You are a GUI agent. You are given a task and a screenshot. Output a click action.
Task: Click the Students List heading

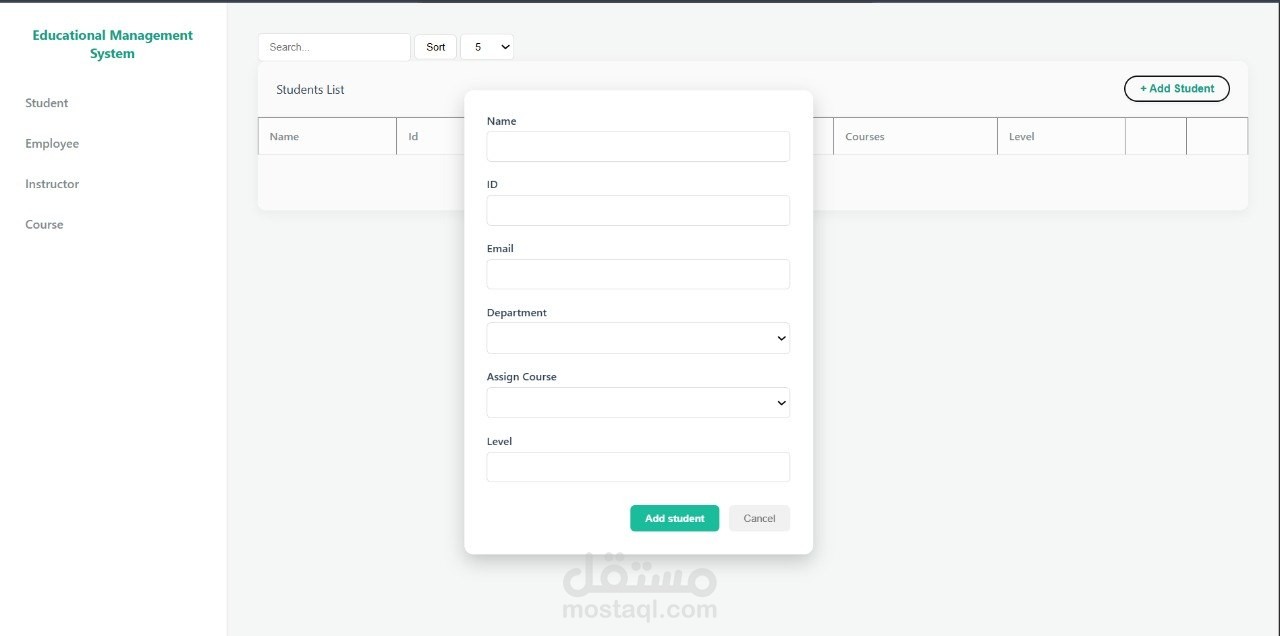coord(310,90)
